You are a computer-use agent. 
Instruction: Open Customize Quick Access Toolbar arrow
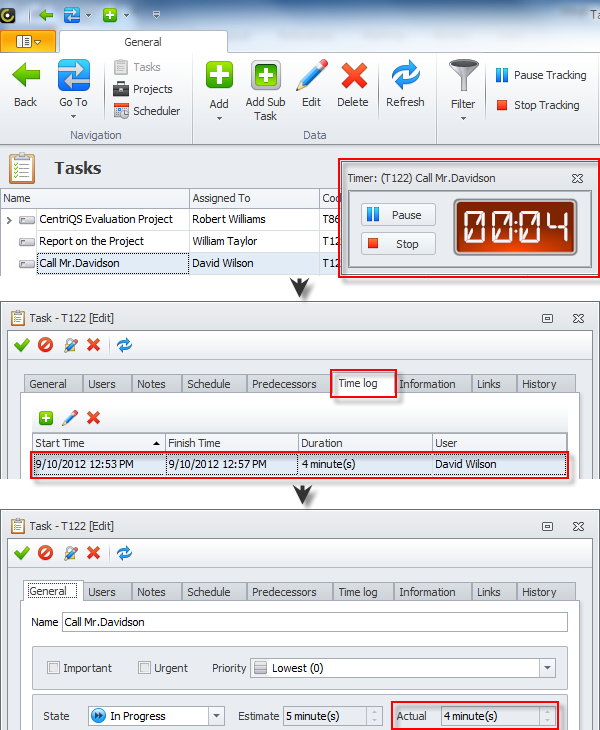[156, 15]
